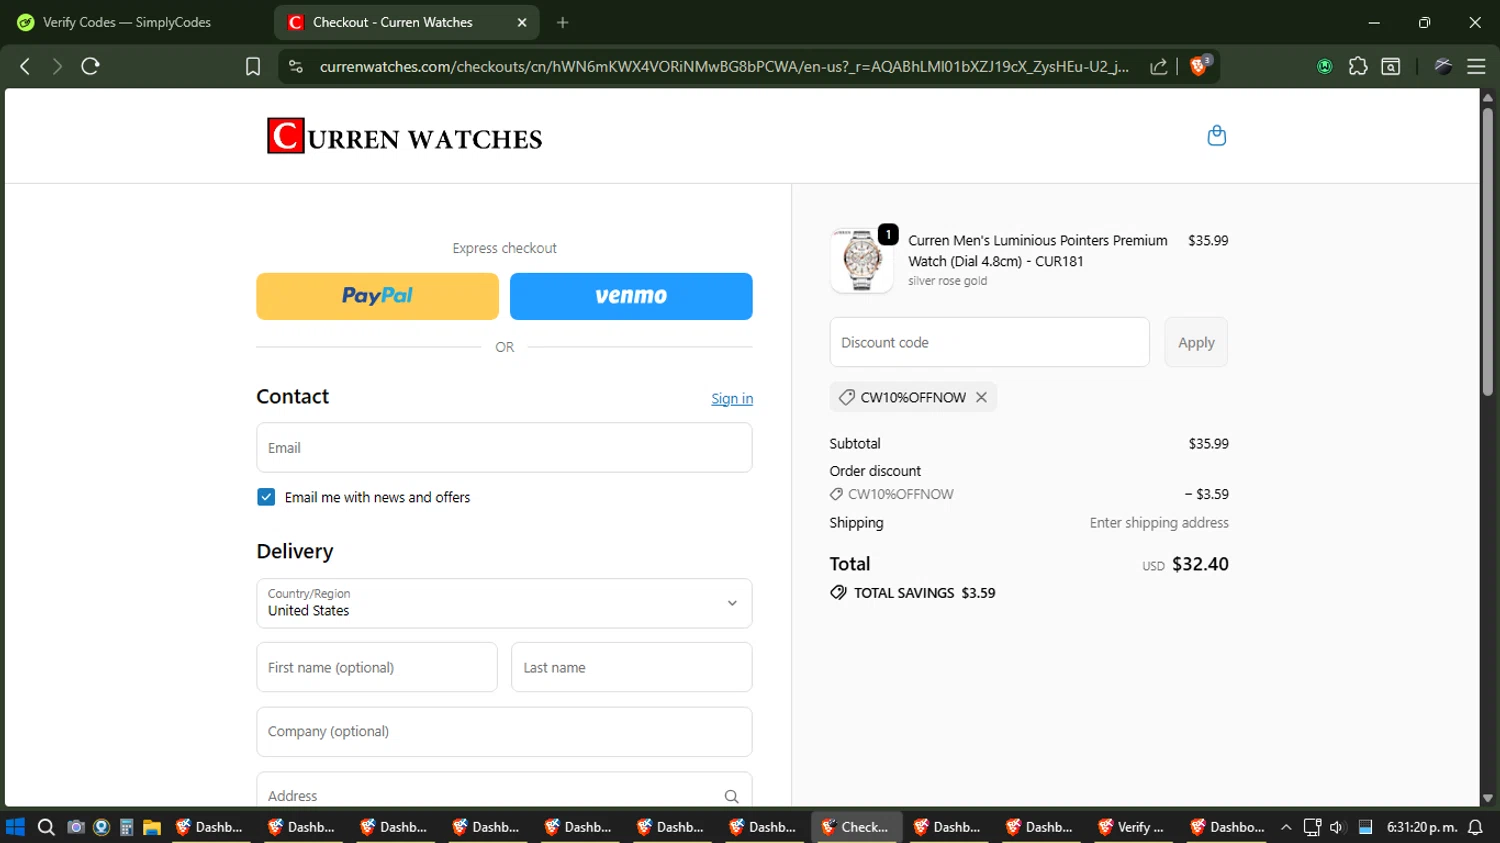1500x843 pixels.
Task: Click the share page icon
Action: (x=1158, y=66)
